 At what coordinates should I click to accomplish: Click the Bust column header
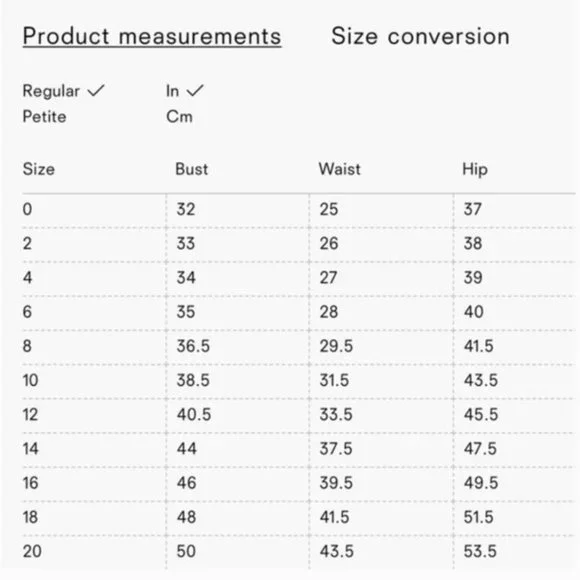[191, 169]
